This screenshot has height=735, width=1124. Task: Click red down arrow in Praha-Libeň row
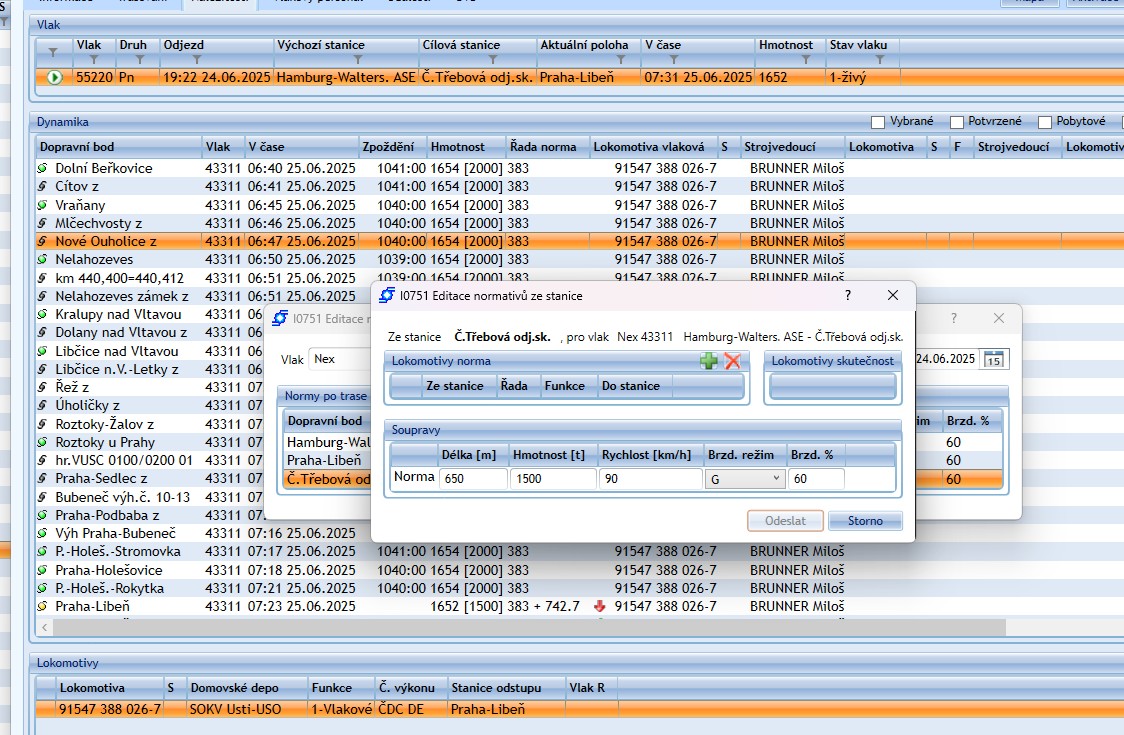tap(599, 606)
